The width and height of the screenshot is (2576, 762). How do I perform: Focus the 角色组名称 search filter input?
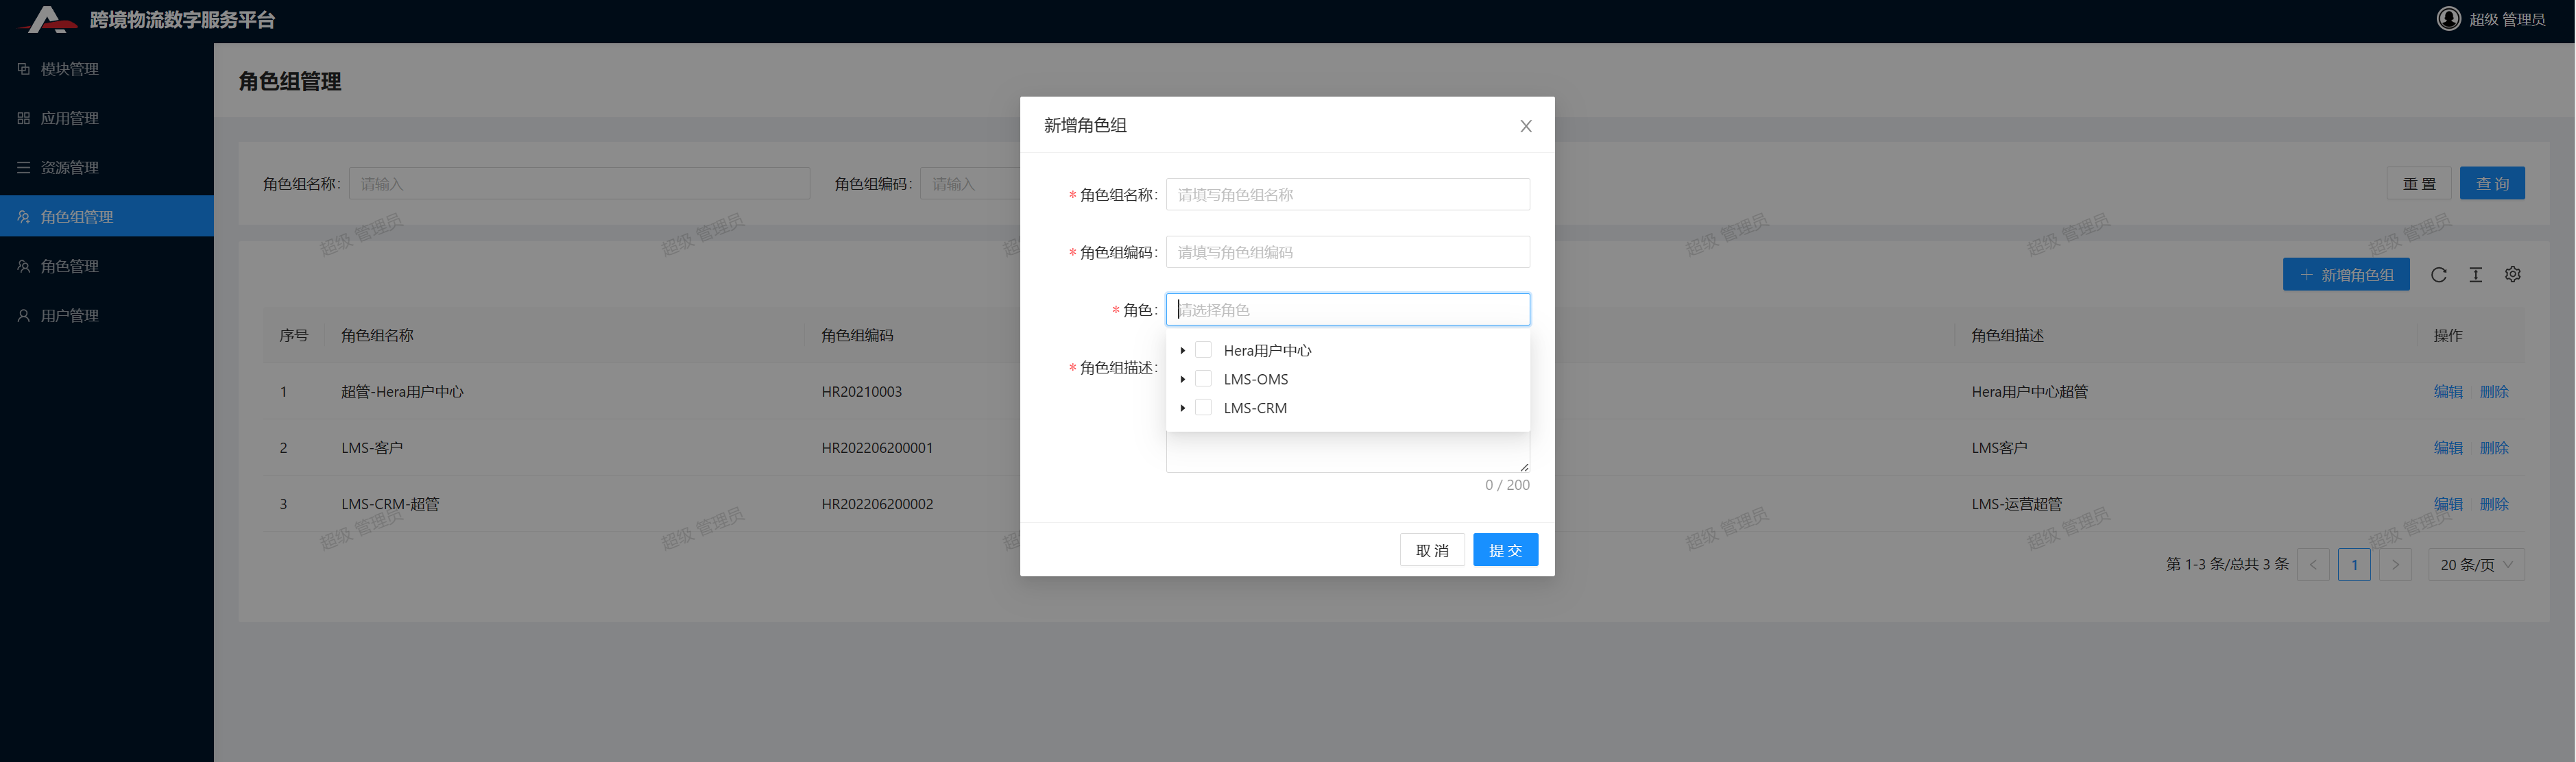579,183
